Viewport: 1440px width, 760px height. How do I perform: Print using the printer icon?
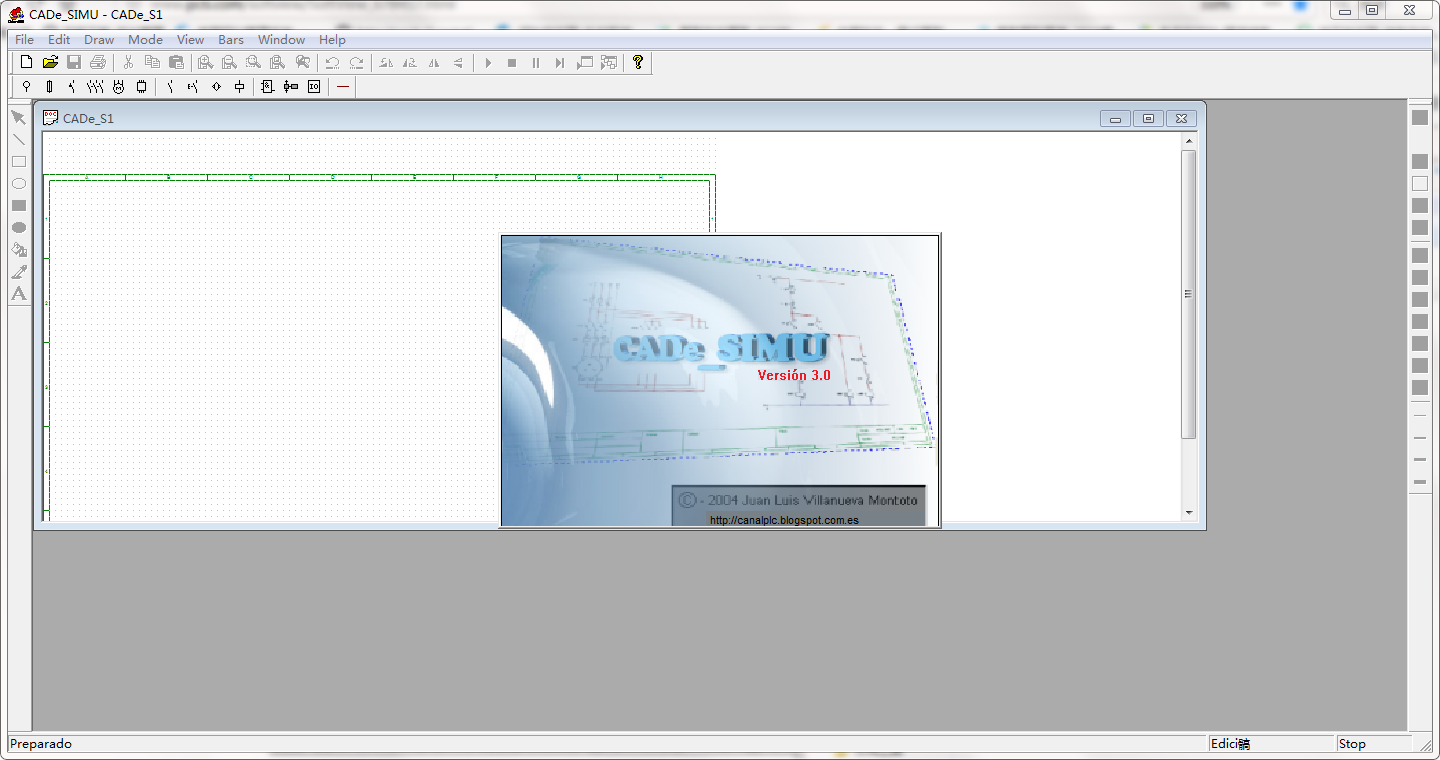coord(97,62)
